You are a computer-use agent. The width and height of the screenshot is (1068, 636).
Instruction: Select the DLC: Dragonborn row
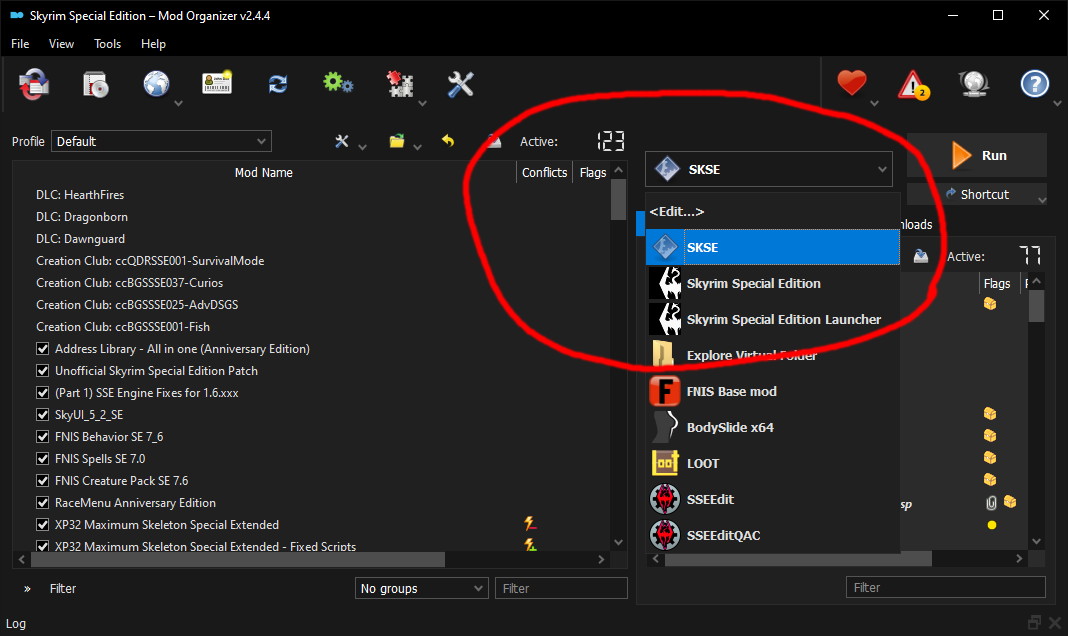312,217
